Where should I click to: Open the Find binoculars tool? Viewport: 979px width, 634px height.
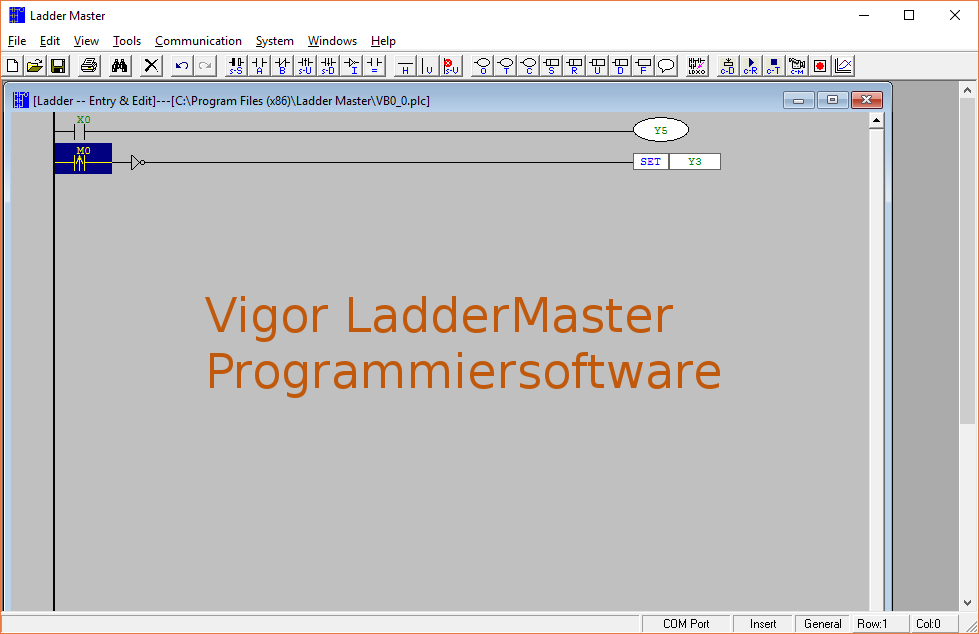120,66
